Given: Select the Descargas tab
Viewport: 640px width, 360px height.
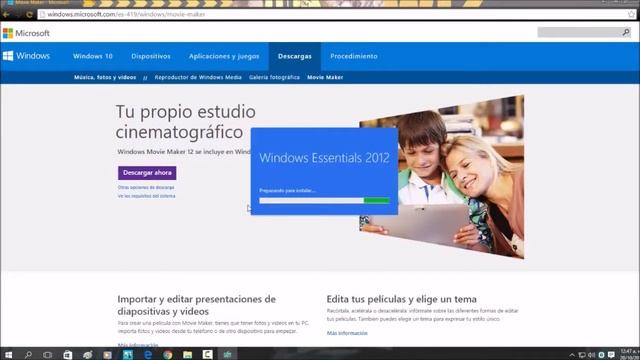Looking at the screenshot, I should click(x=295, y=56).
